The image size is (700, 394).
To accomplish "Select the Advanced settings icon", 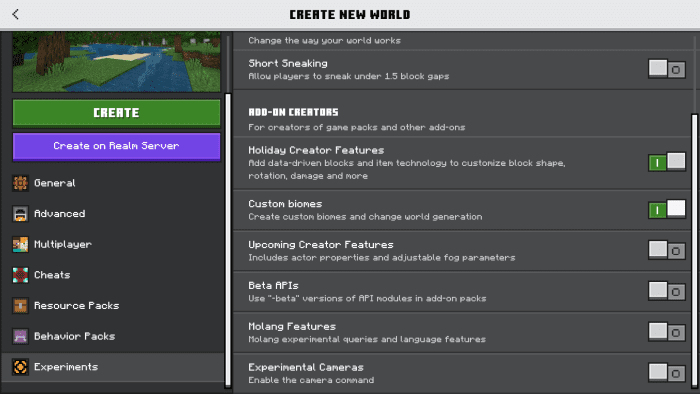I will pos(20,214).
